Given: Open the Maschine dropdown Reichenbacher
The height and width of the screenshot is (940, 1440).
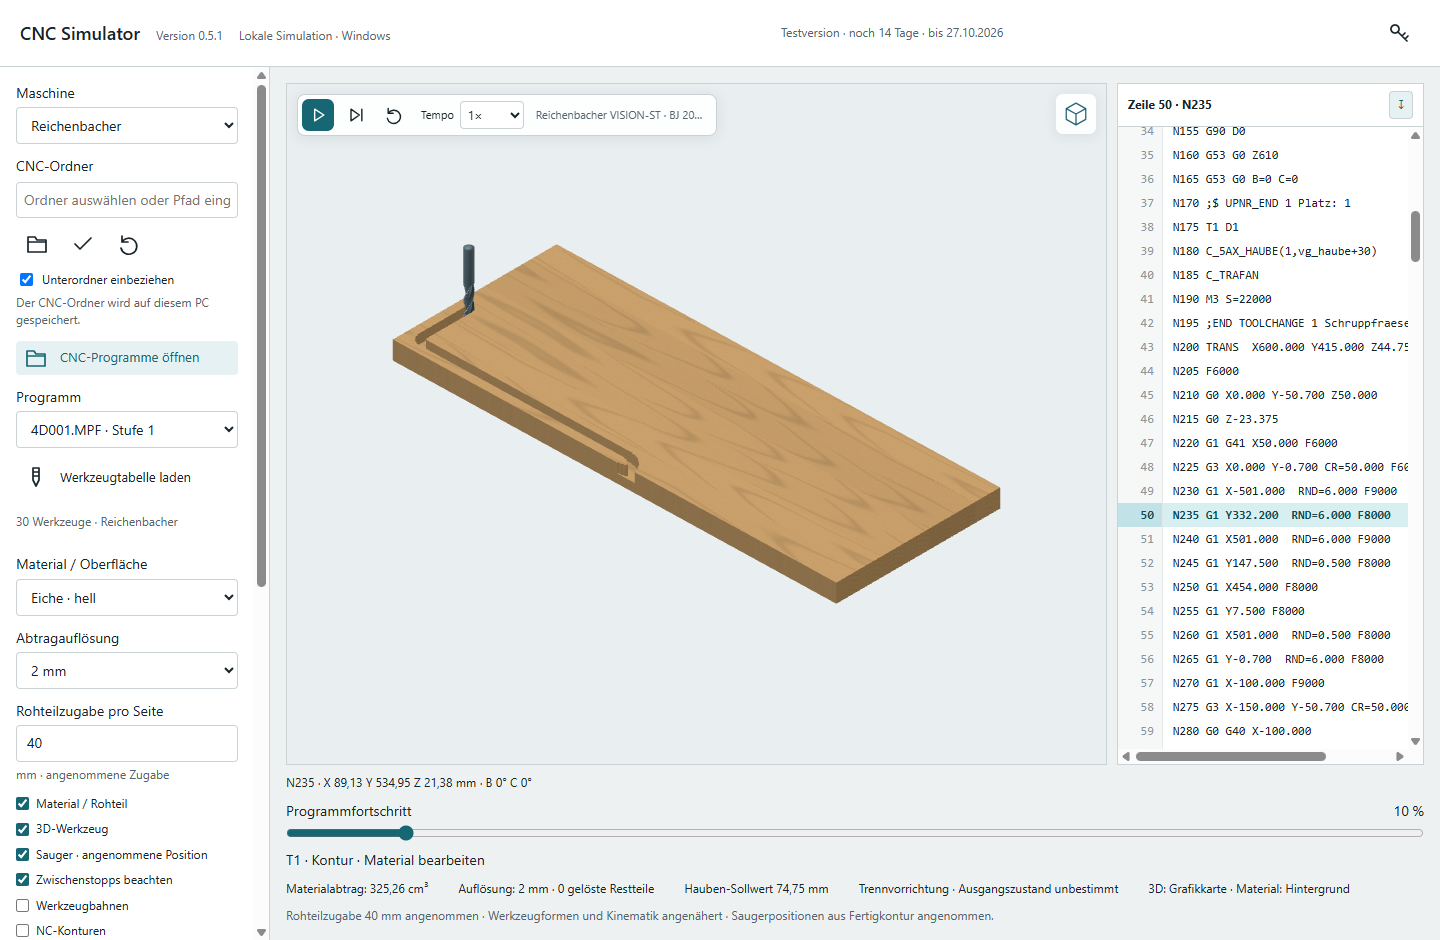Looking at the screenshot, I should 127,126.
